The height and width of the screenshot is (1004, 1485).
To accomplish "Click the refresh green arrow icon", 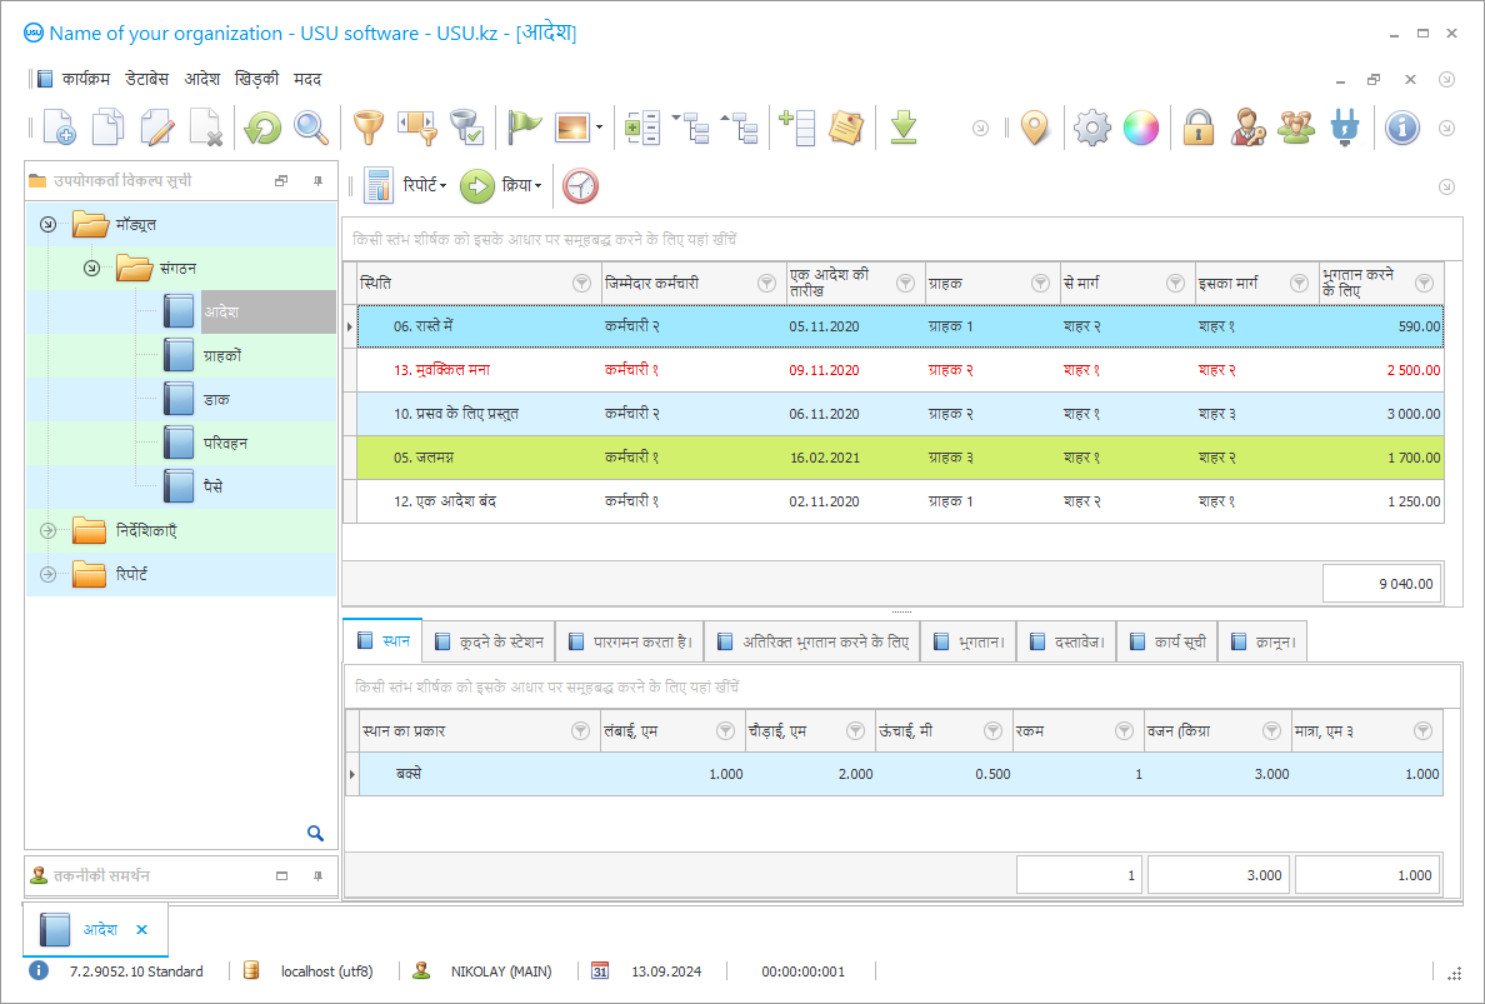I will 263,128.
